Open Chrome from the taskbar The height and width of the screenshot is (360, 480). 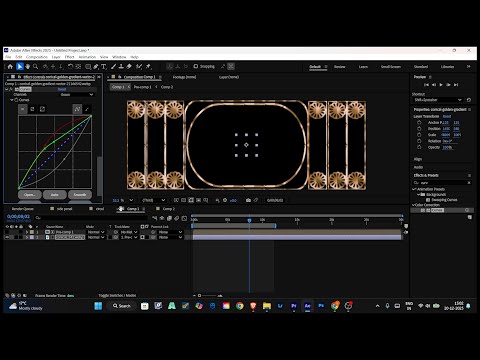tap(240, 306)
